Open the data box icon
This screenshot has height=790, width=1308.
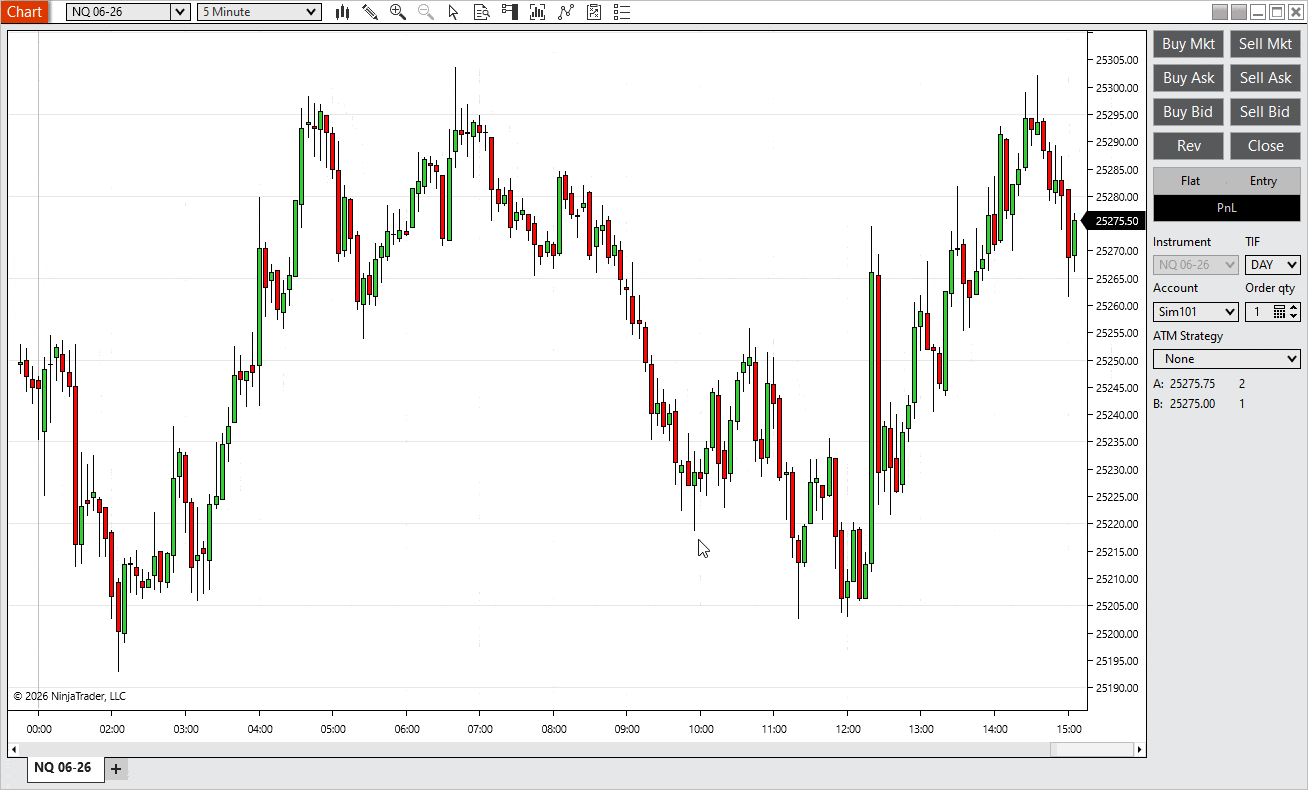[x=482, y=12]
